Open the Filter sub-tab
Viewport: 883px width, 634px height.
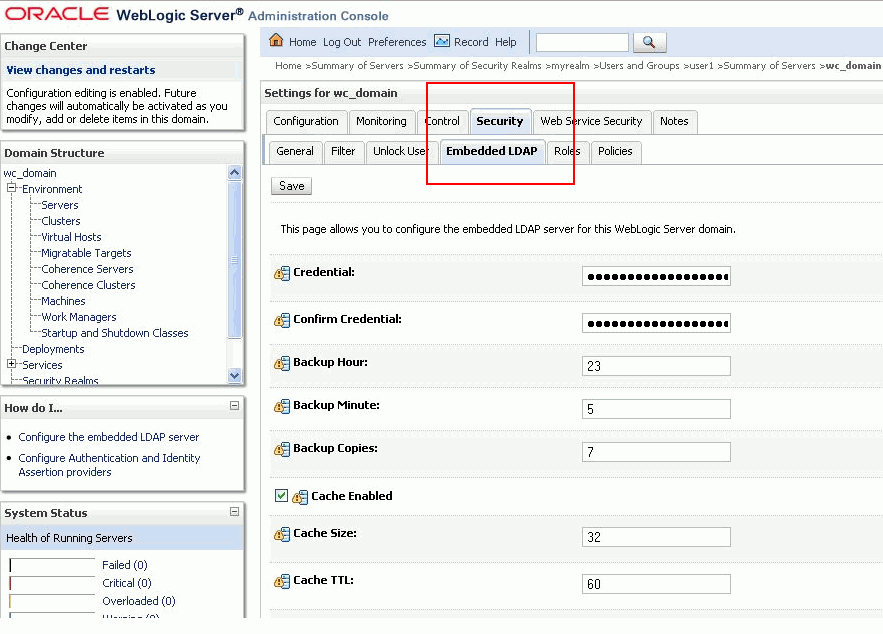click(343, 151)
